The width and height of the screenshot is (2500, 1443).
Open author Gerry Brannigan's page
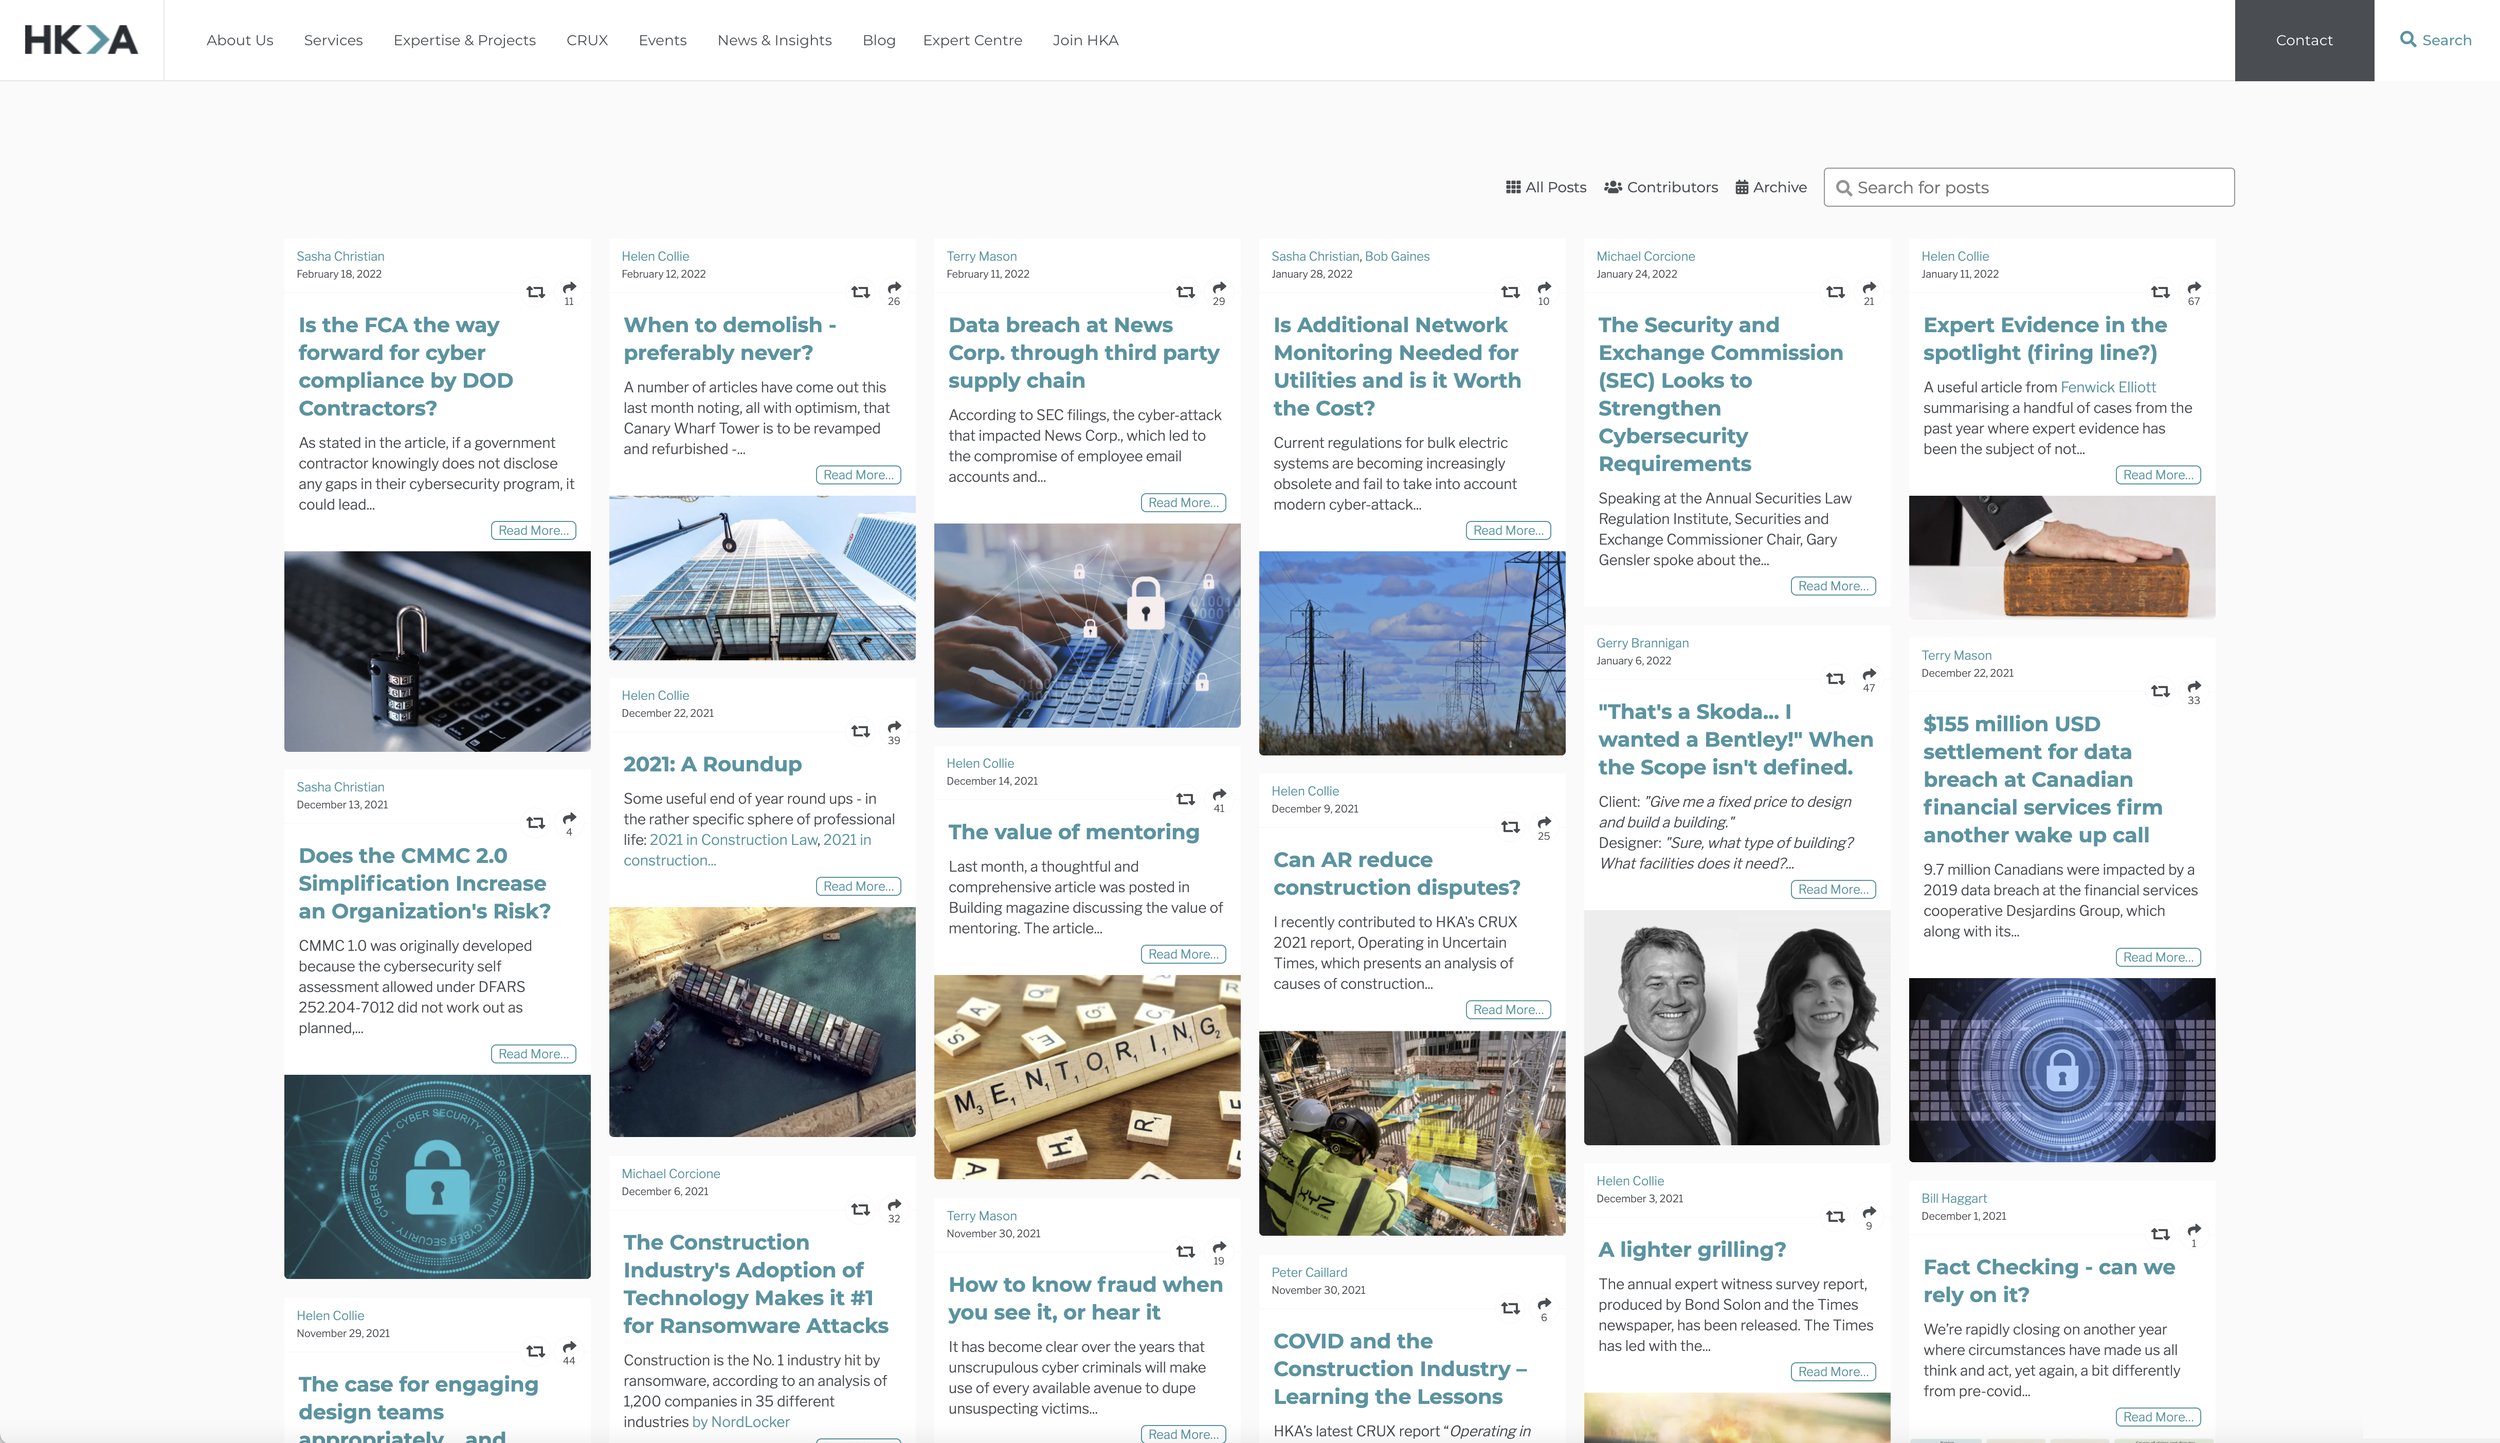coord(1642,643)
